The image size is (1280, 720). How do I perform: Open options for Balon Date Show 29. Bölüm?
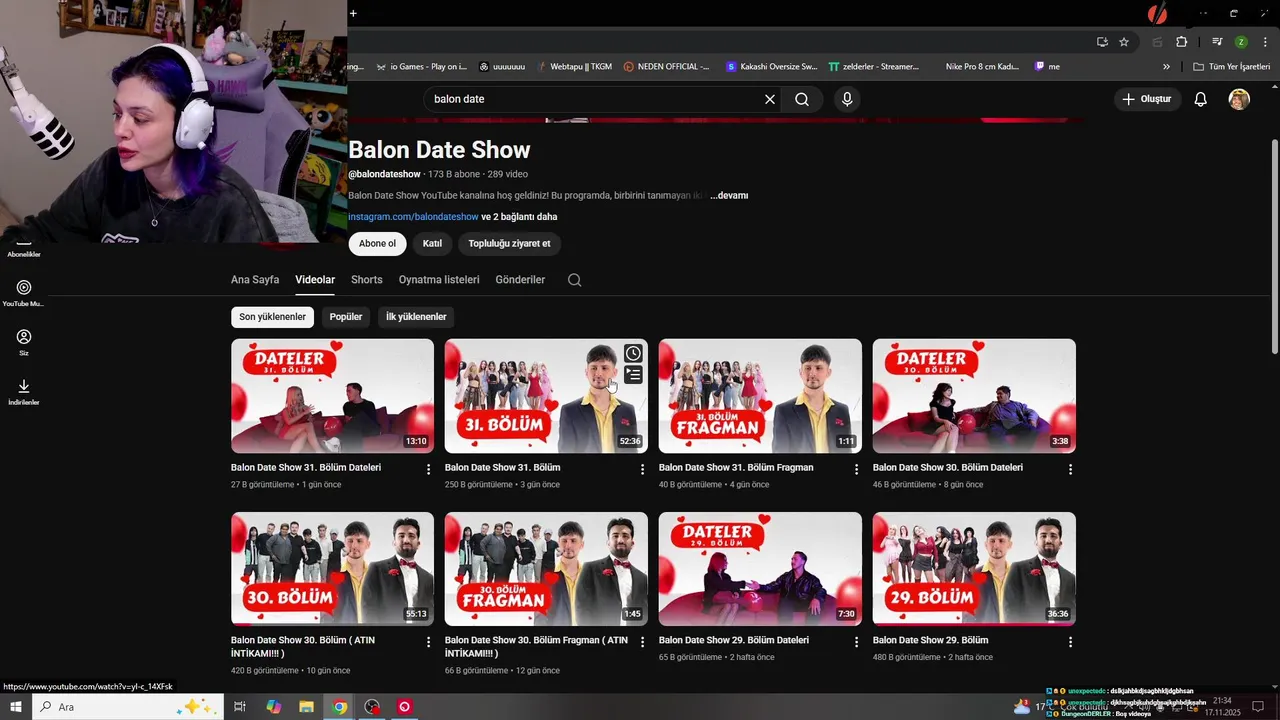[x=1071, y=642]
